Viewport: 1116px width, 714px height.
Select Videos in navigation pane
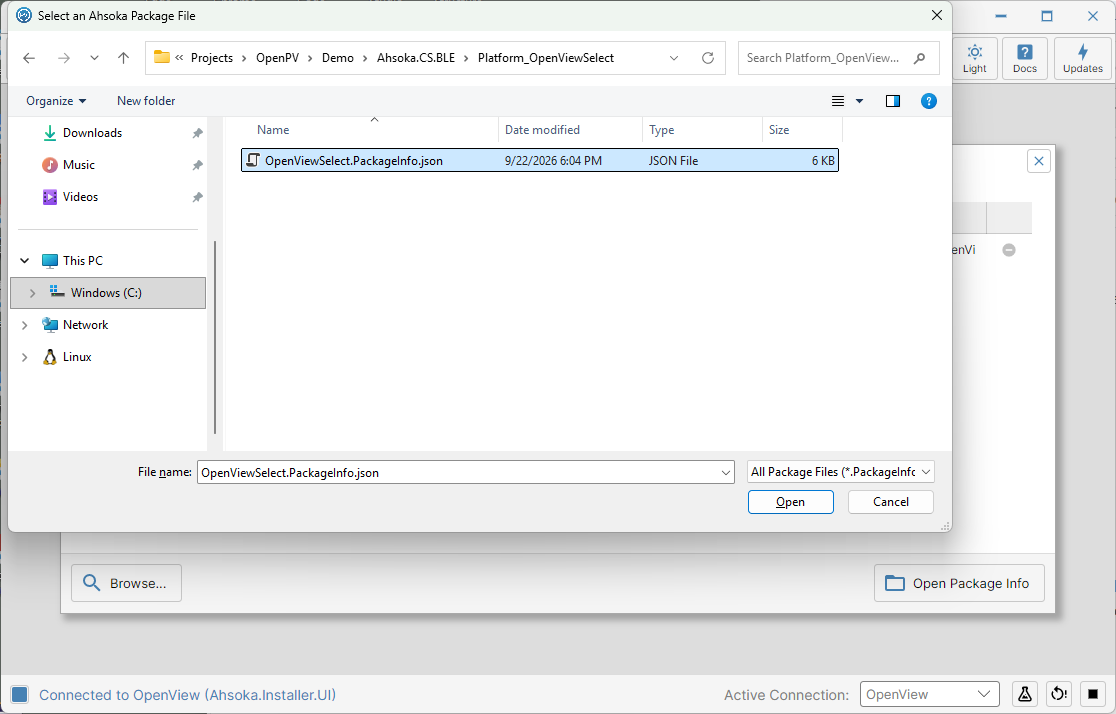80,197
